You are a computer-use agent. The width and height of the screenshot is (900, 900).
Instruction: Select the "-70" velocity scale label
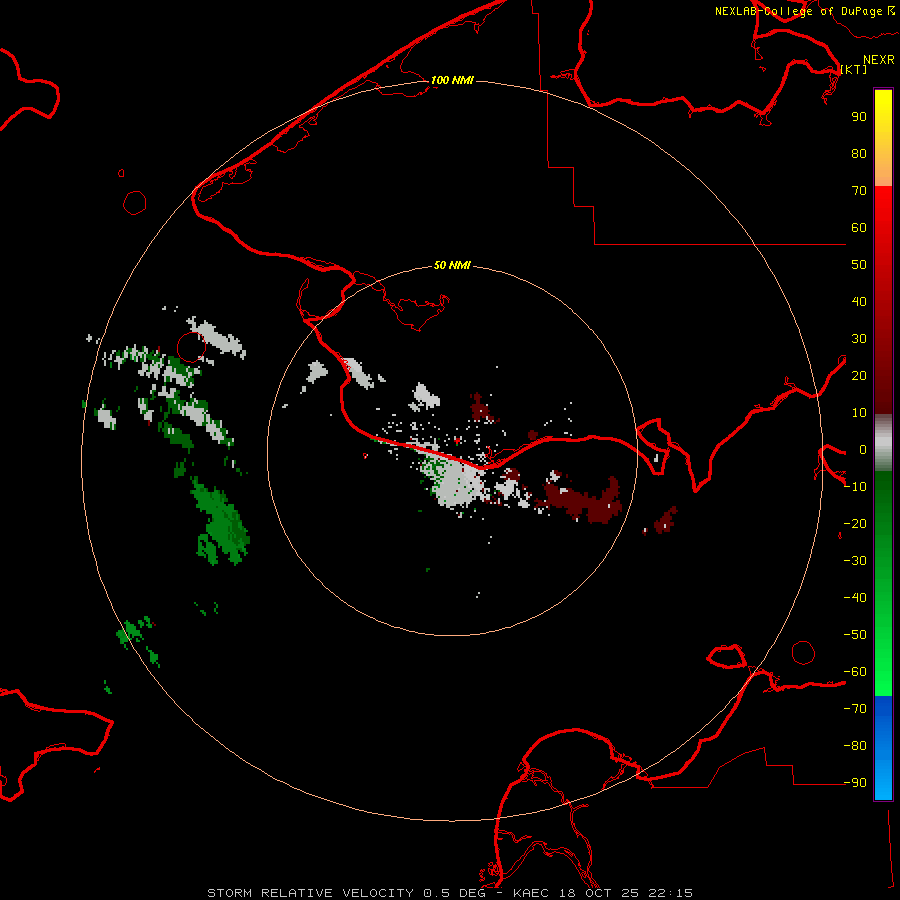[855, 709]
